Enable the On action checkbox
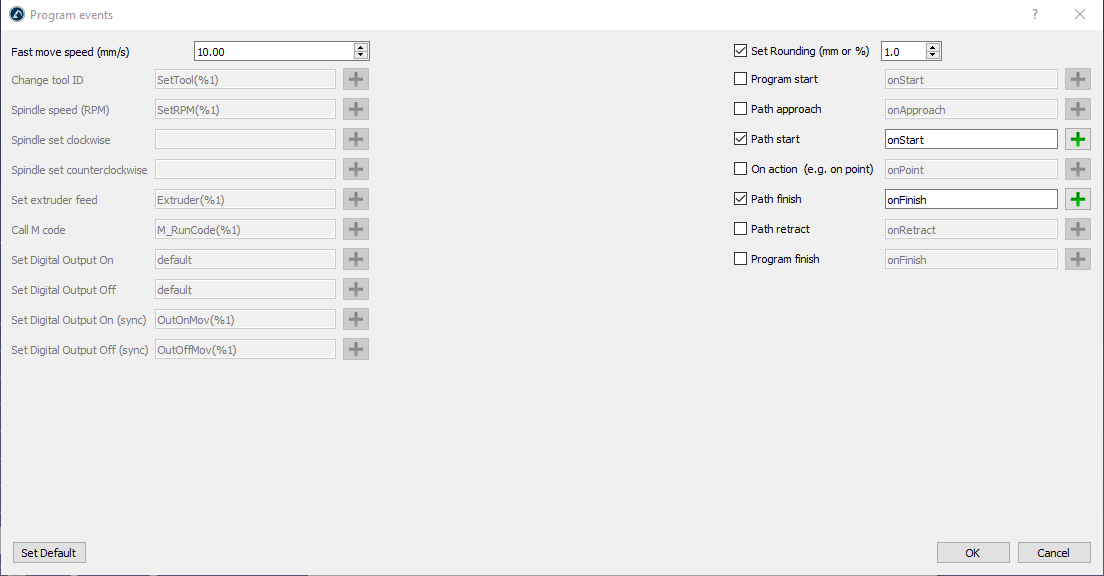Image resolution: width=1104 pixels, height=576 pixels. pos(741,169)
